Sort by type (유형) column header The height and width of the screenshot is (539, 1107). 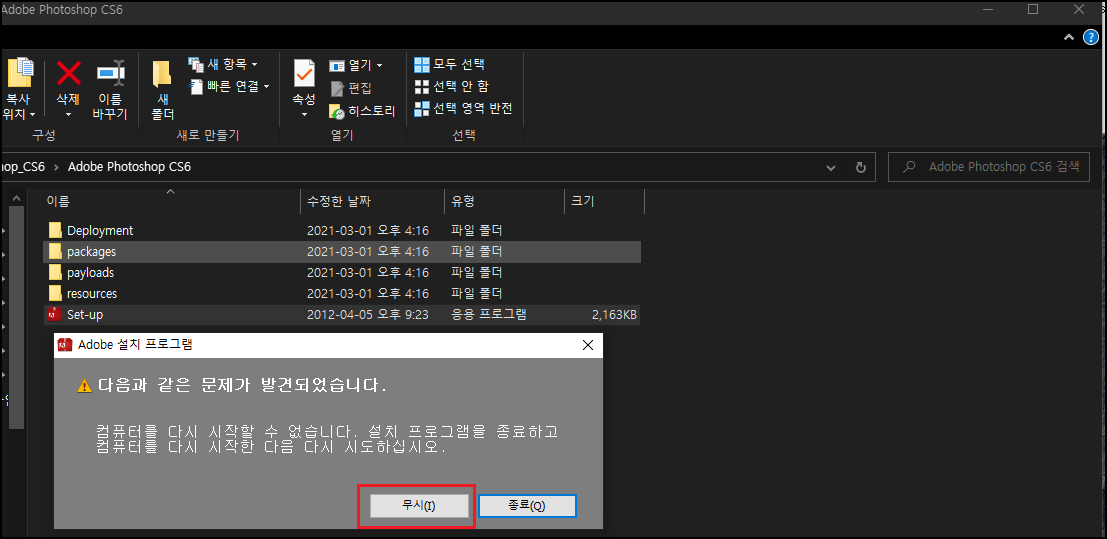coord(504,201)
